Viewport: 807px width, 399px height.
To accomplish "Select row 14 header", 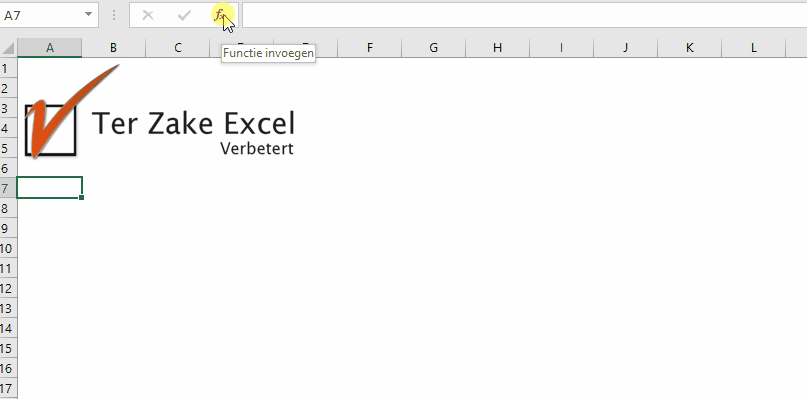I will tap(8, 328).
